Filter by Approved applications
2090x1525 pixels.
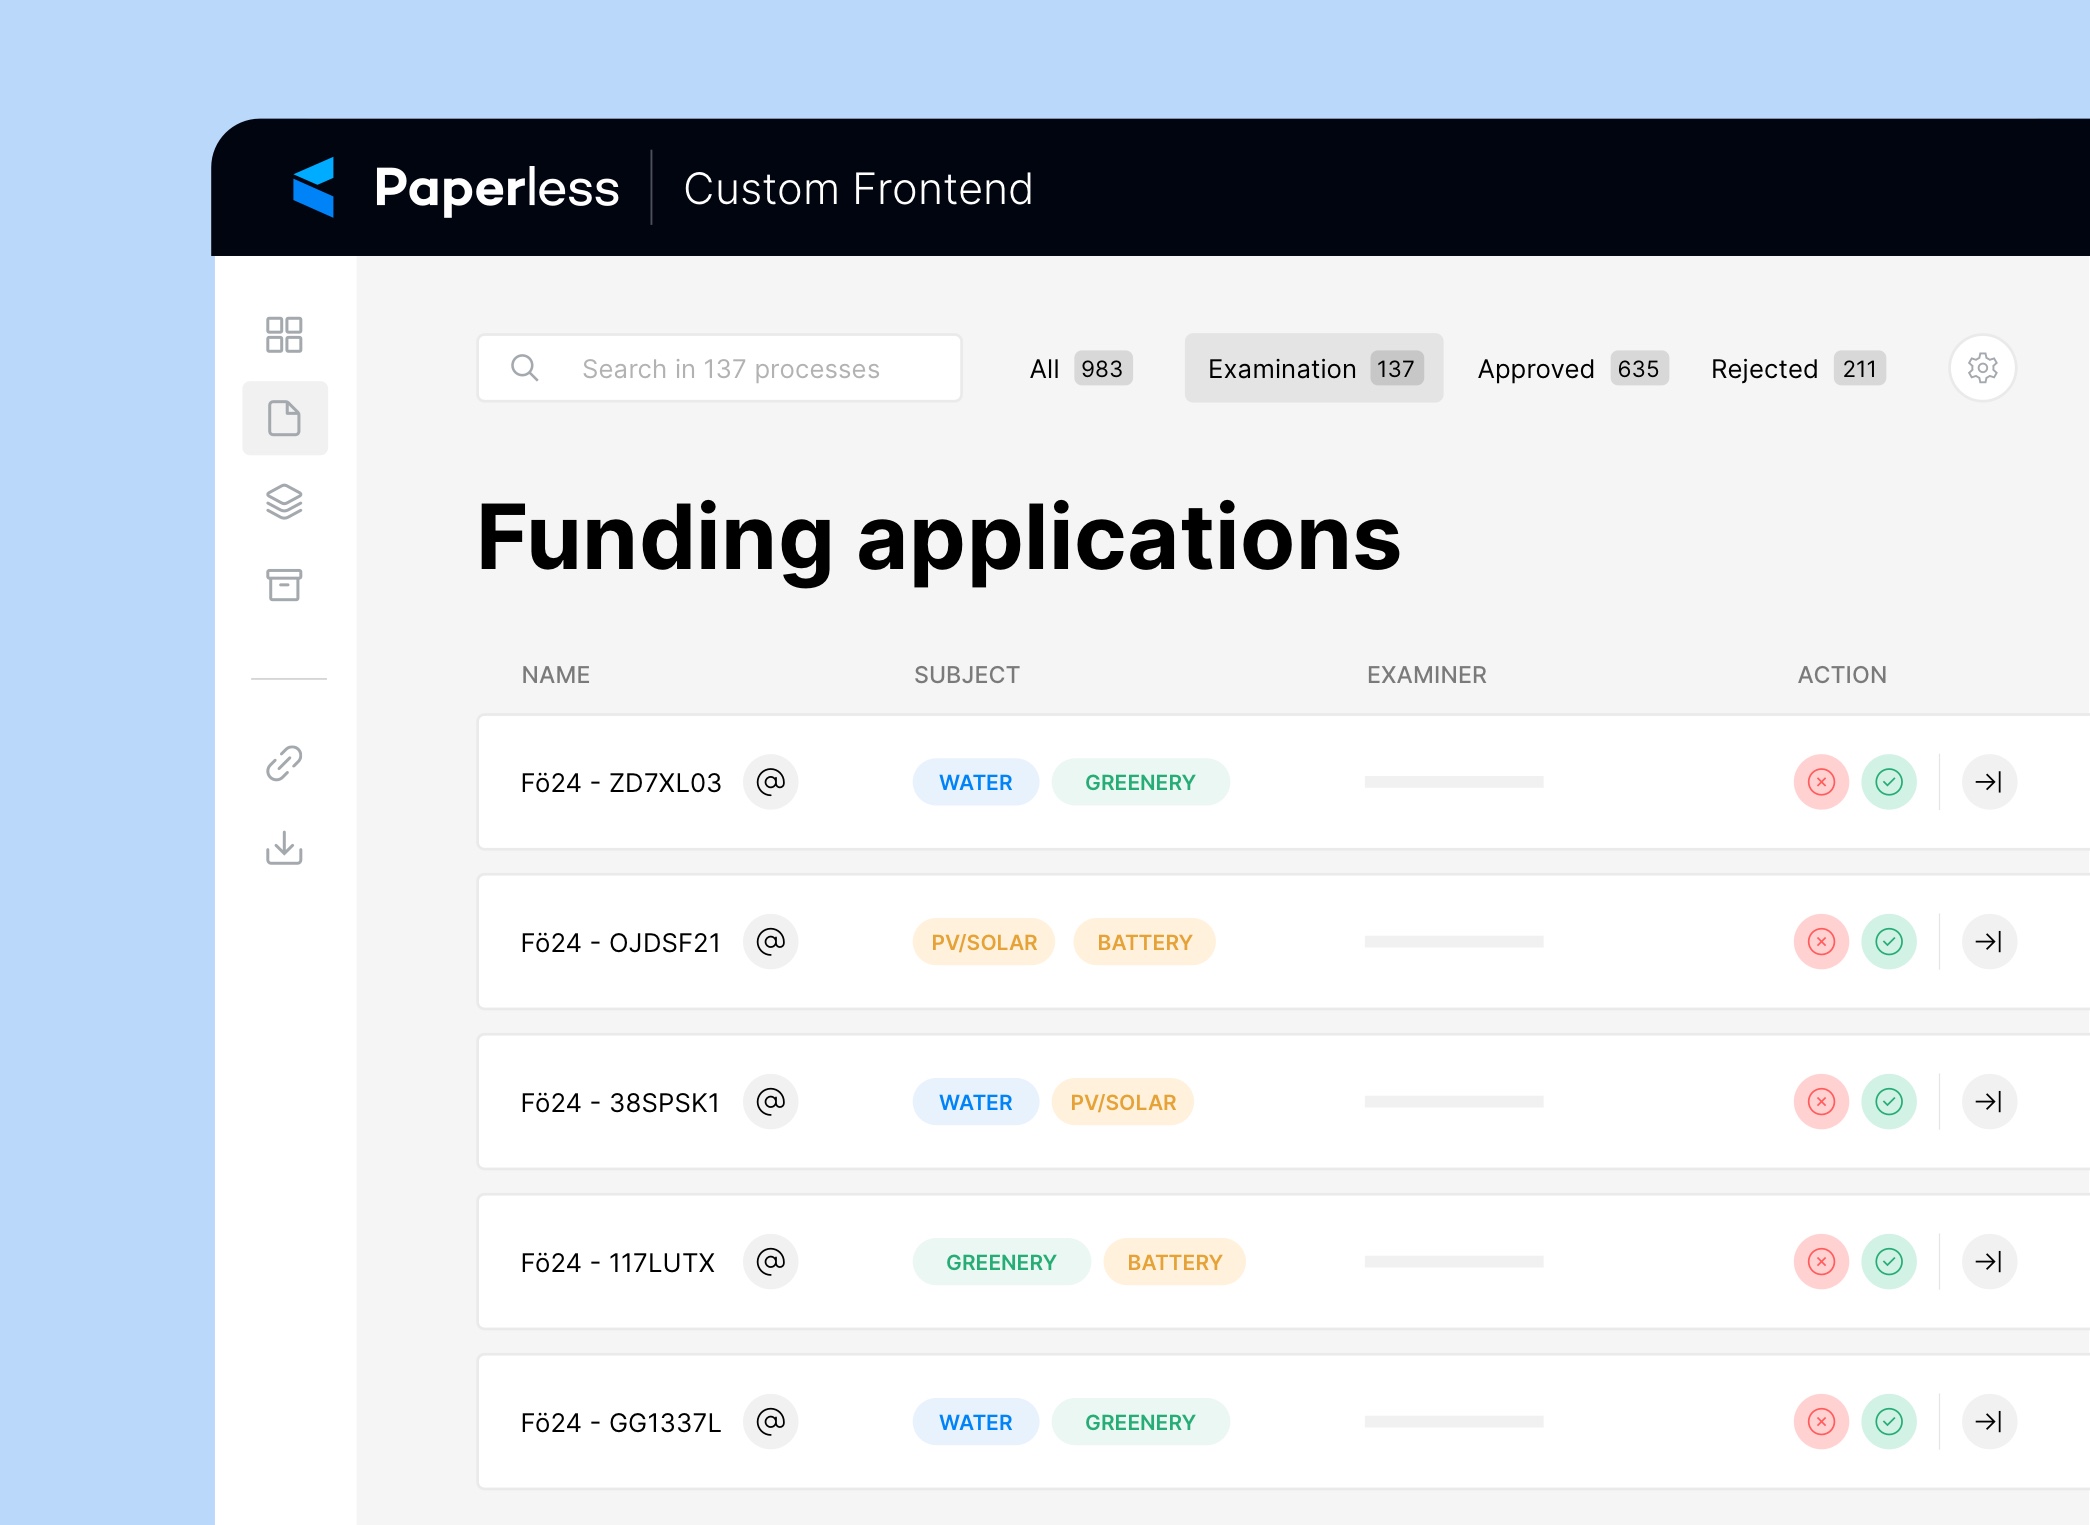pyautogui.click(x=1570, y=368)
